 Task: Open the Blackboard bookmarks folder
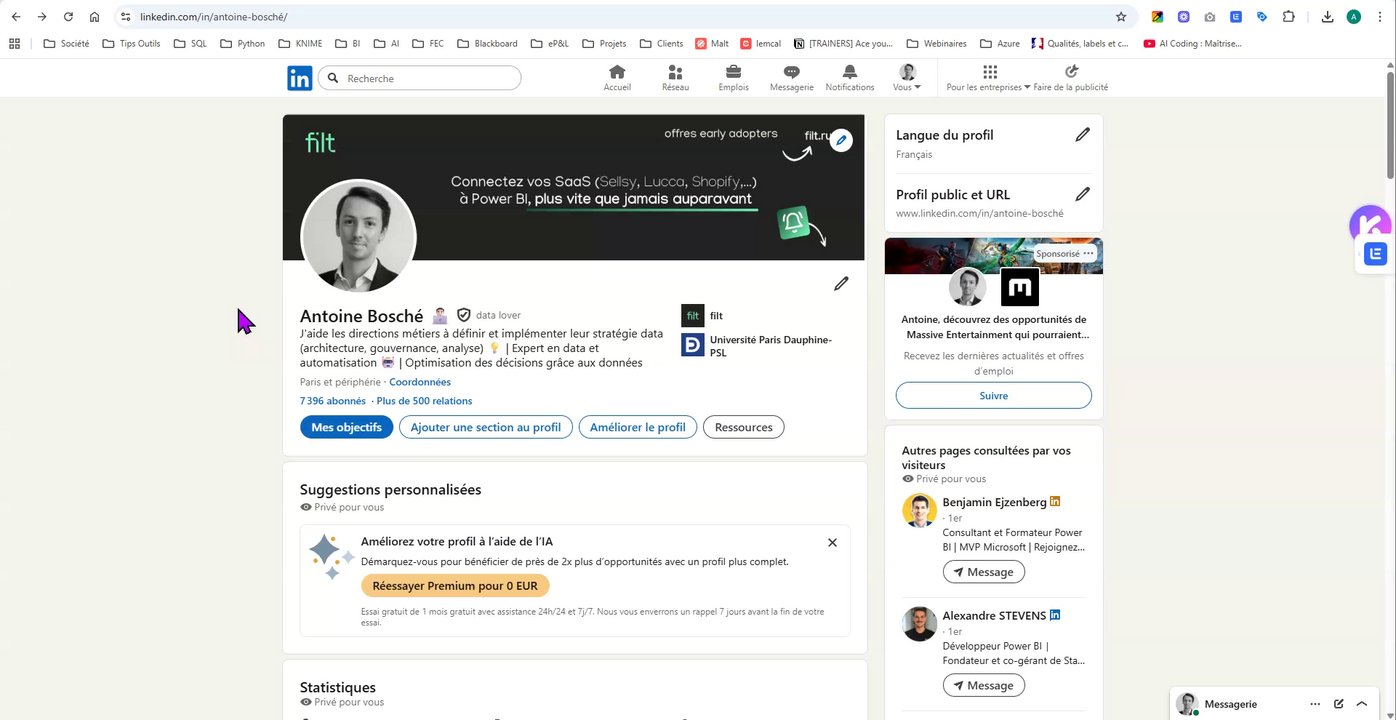click(x=488, y=44)
